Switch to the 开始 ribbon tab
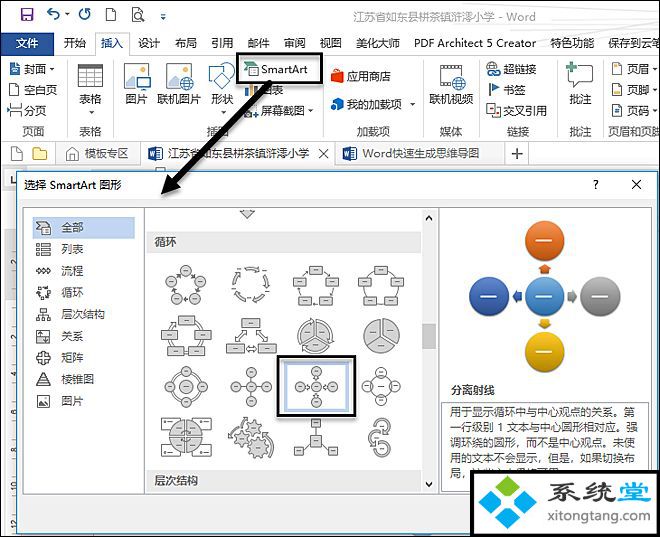The image size is (660, 537). [75, 43]
